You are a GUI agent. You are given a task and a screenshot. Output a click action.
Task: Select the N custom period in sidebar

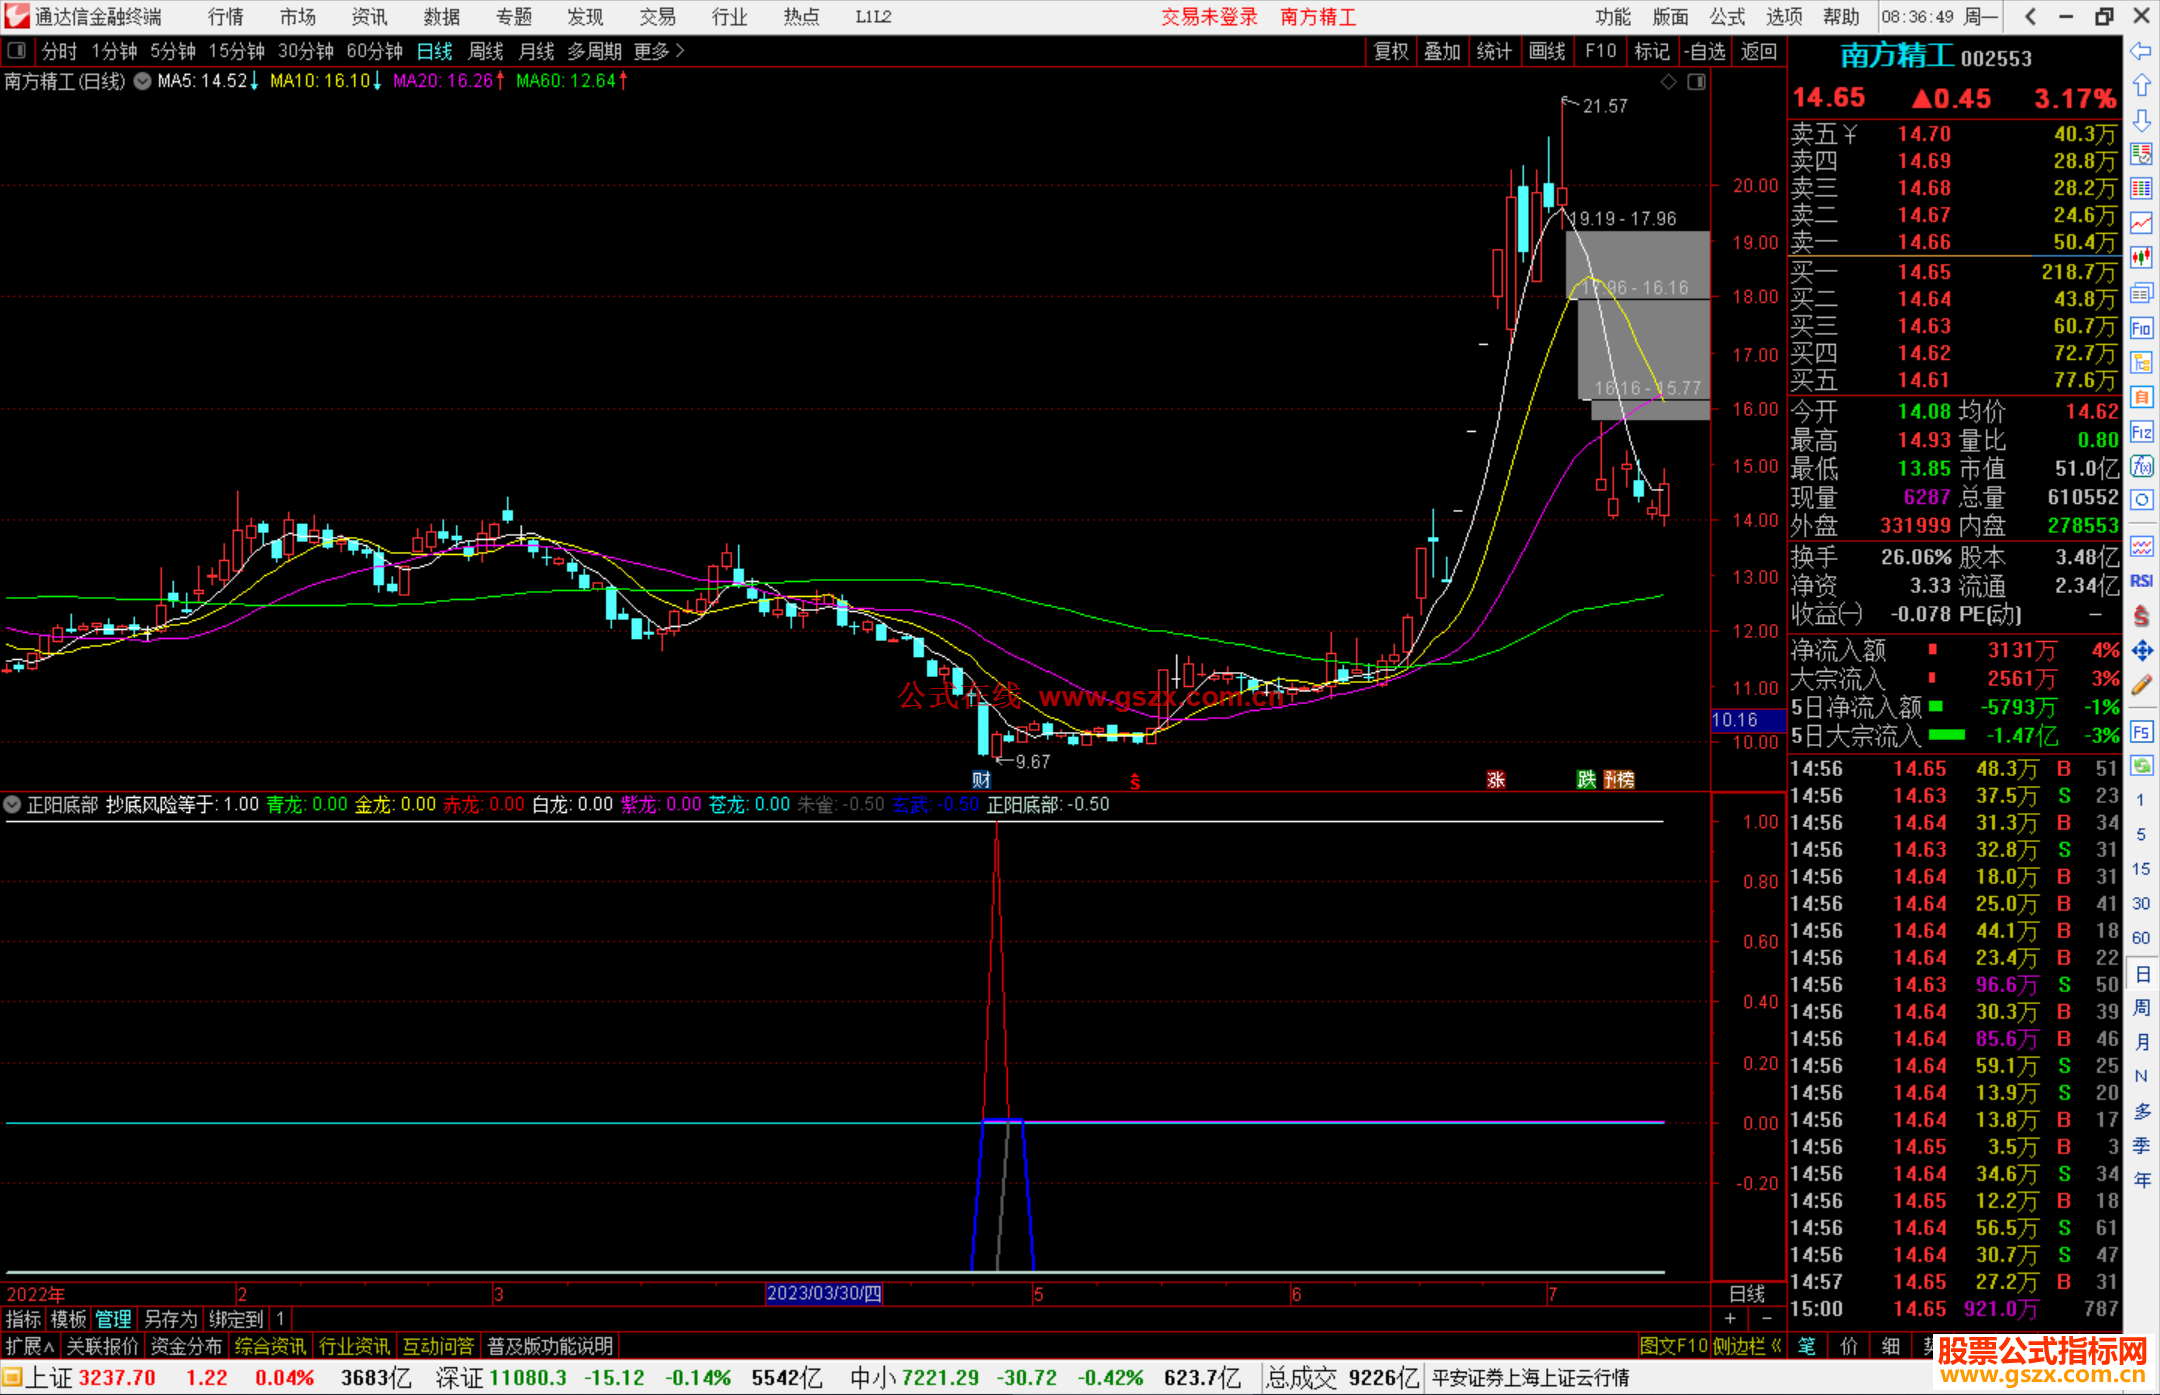coord(2141,1076)
